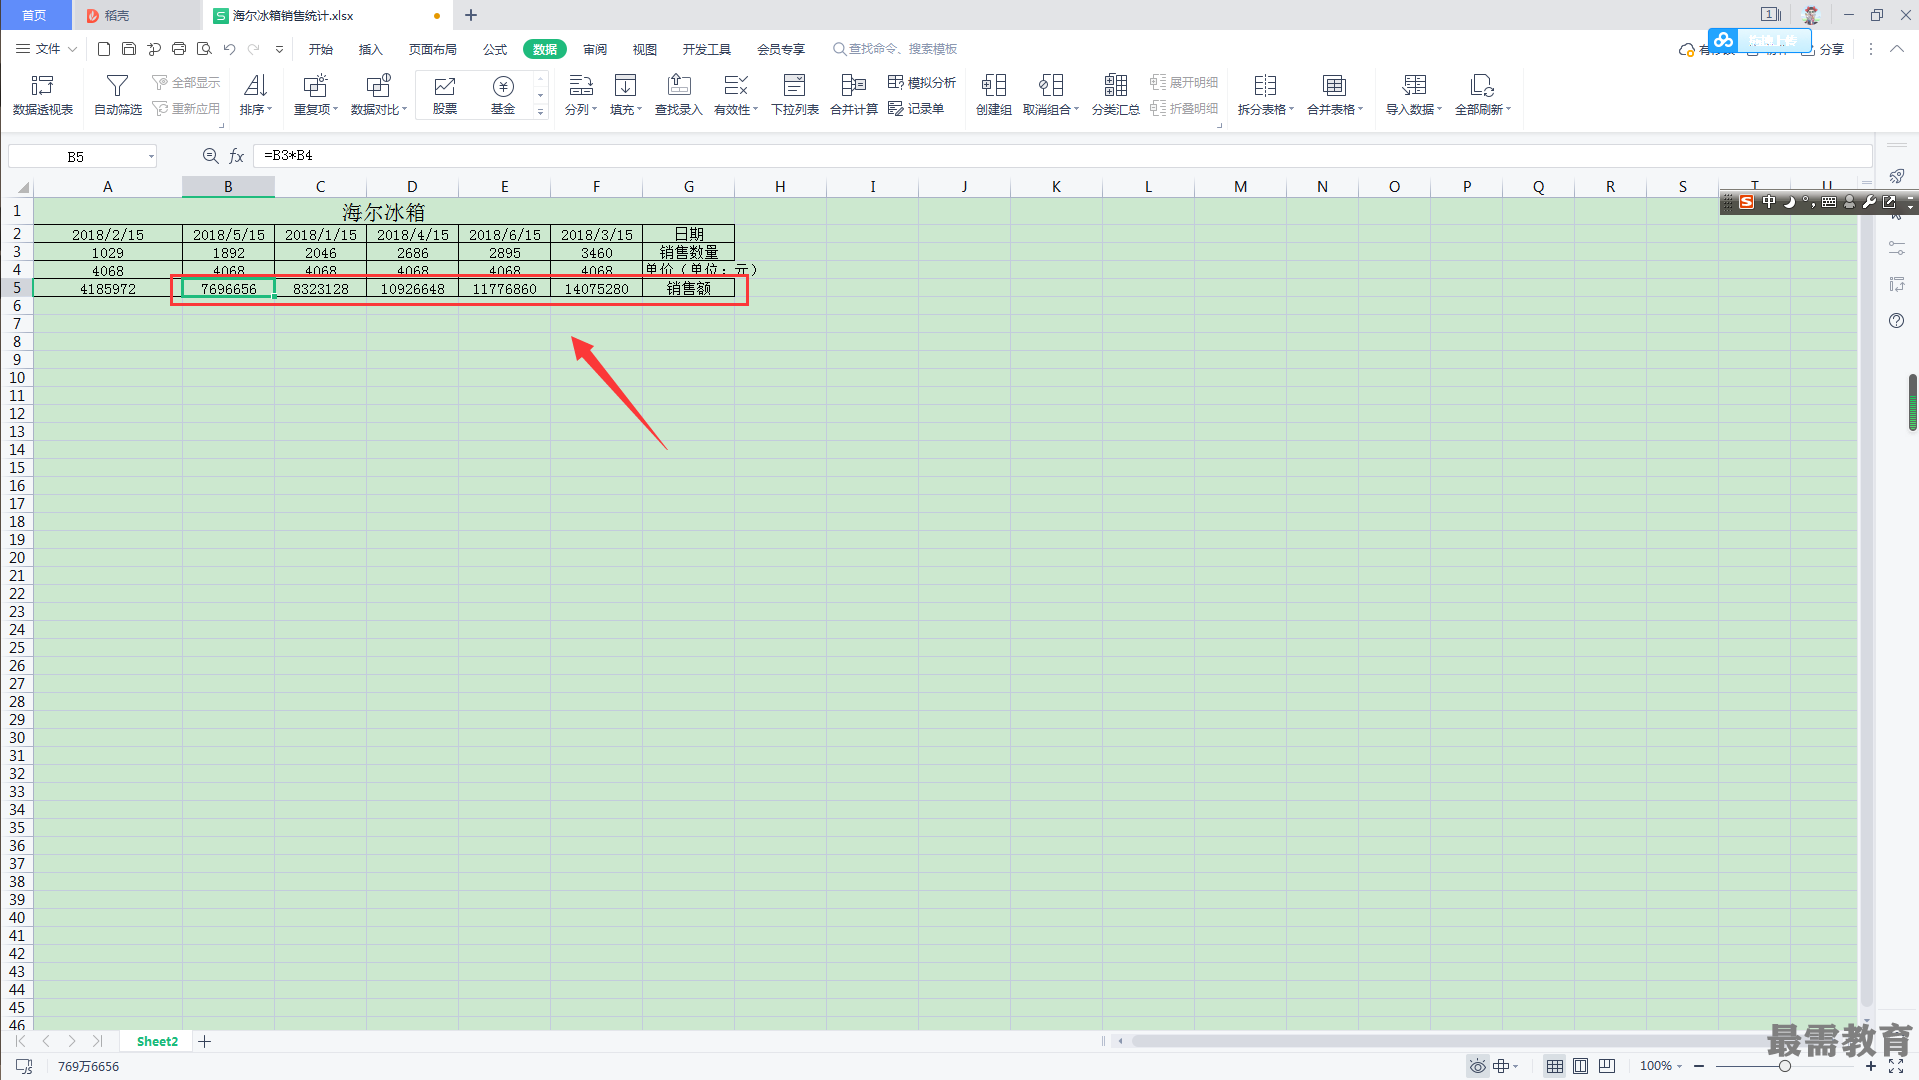The width and height of the screenshot is (1919, 1080).
Task: Select the Sheet2 sheet tab
Action: click(157, 1041)
